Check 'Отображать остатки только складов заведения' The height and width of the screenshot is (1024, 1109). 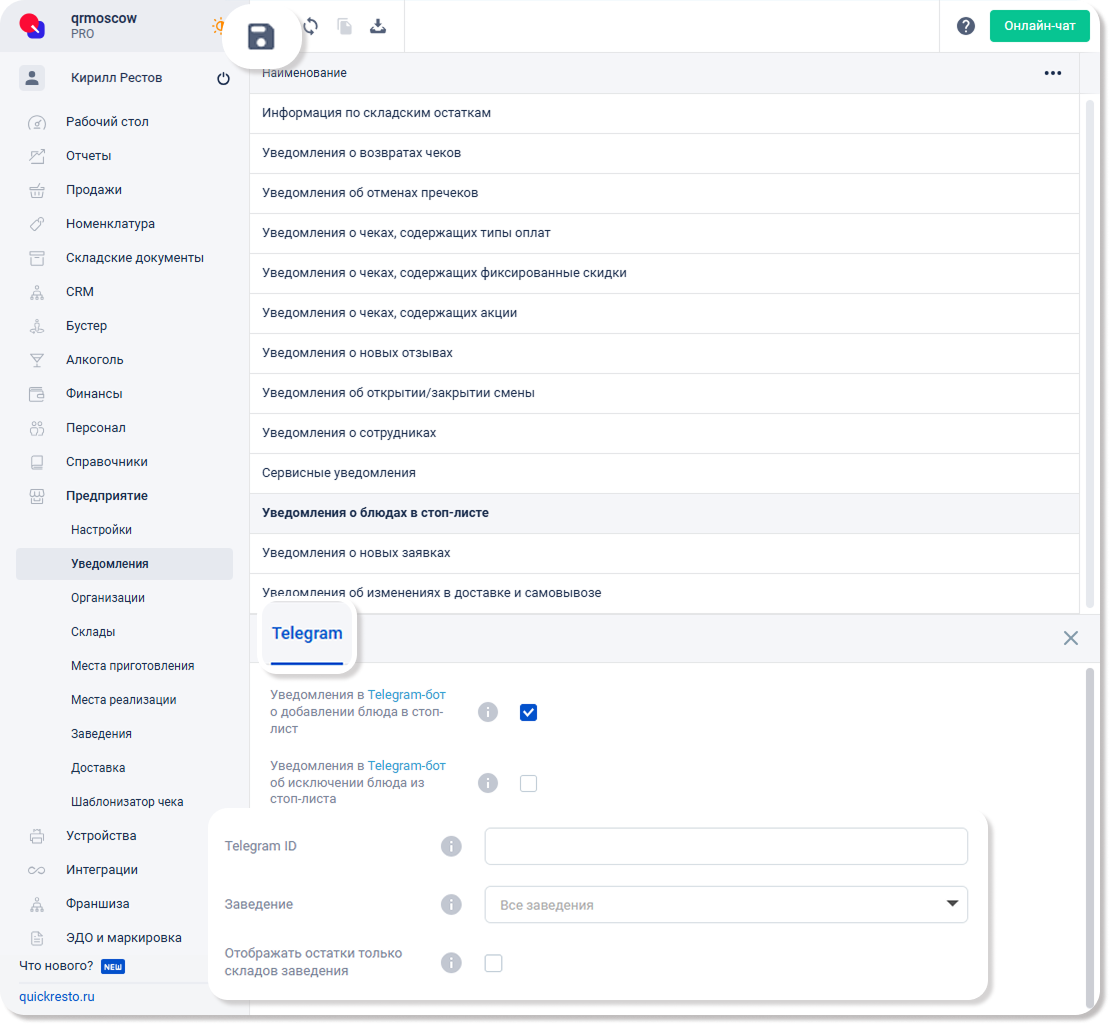tap(493, 963)
